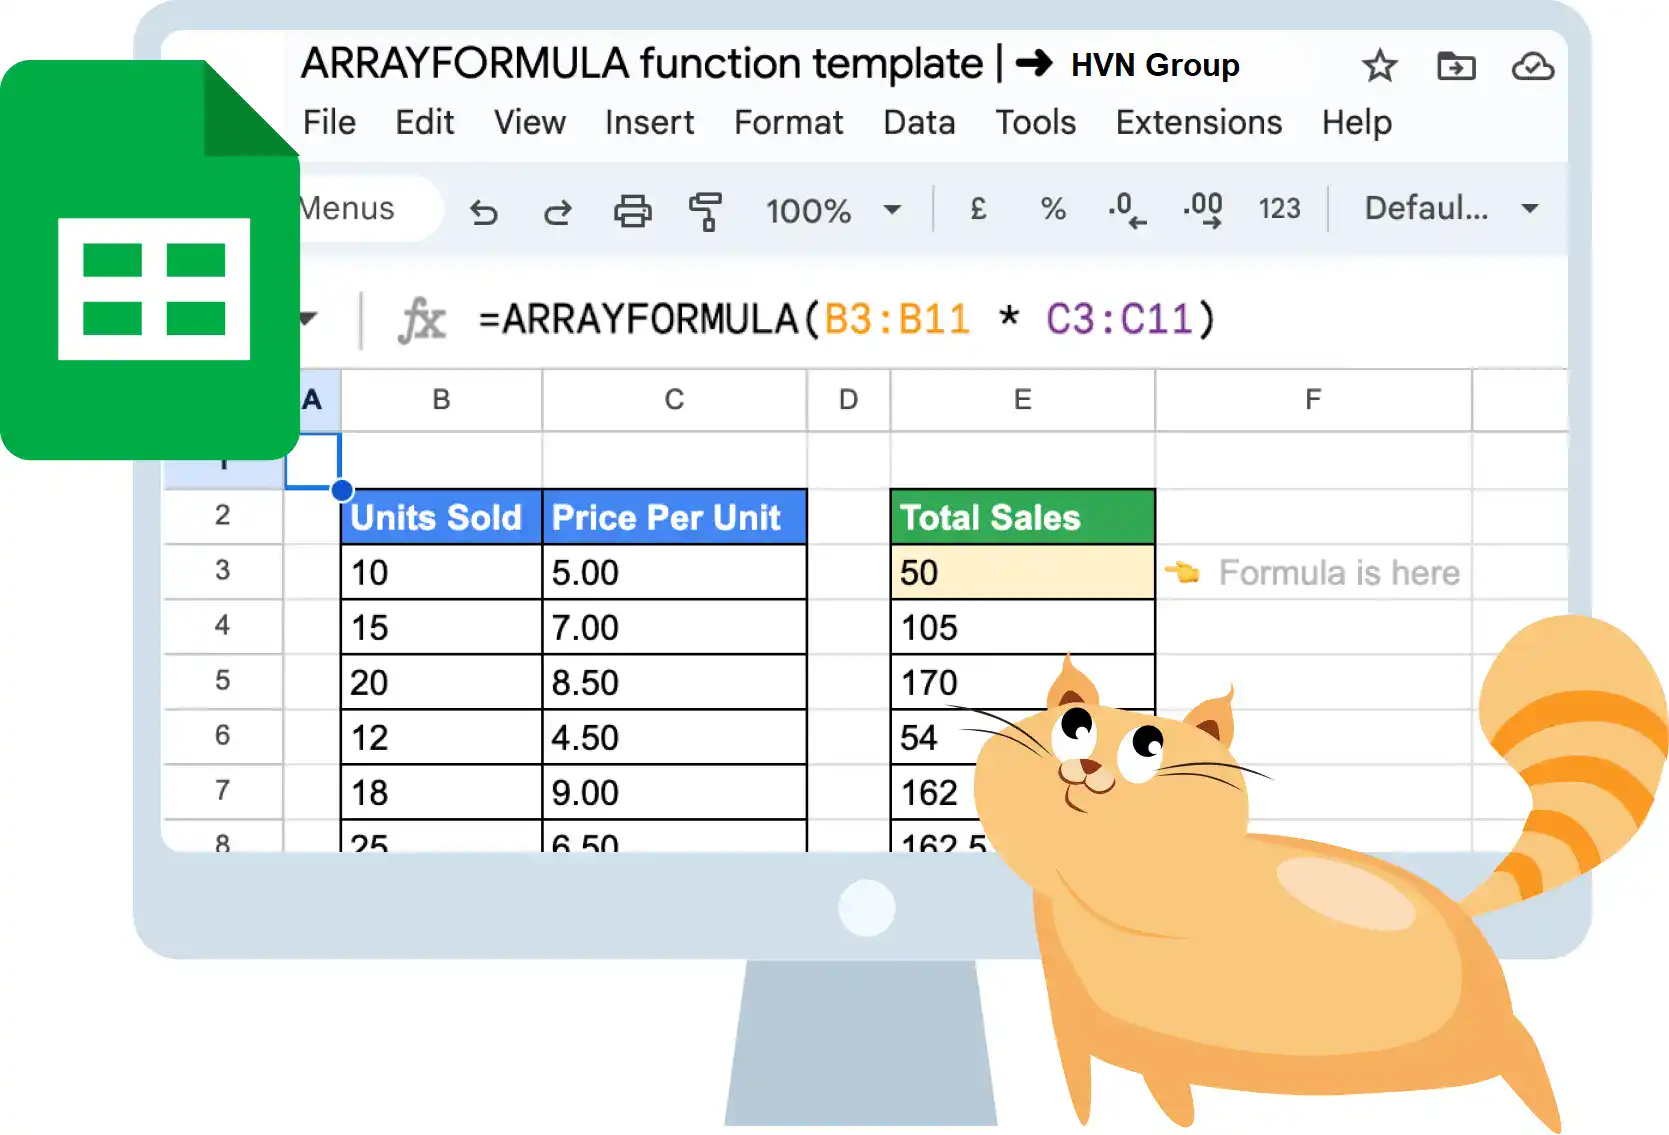Screen dimensions: 1669x1135
Task: Star the spreadsheet
Action: click(1380, 66)
